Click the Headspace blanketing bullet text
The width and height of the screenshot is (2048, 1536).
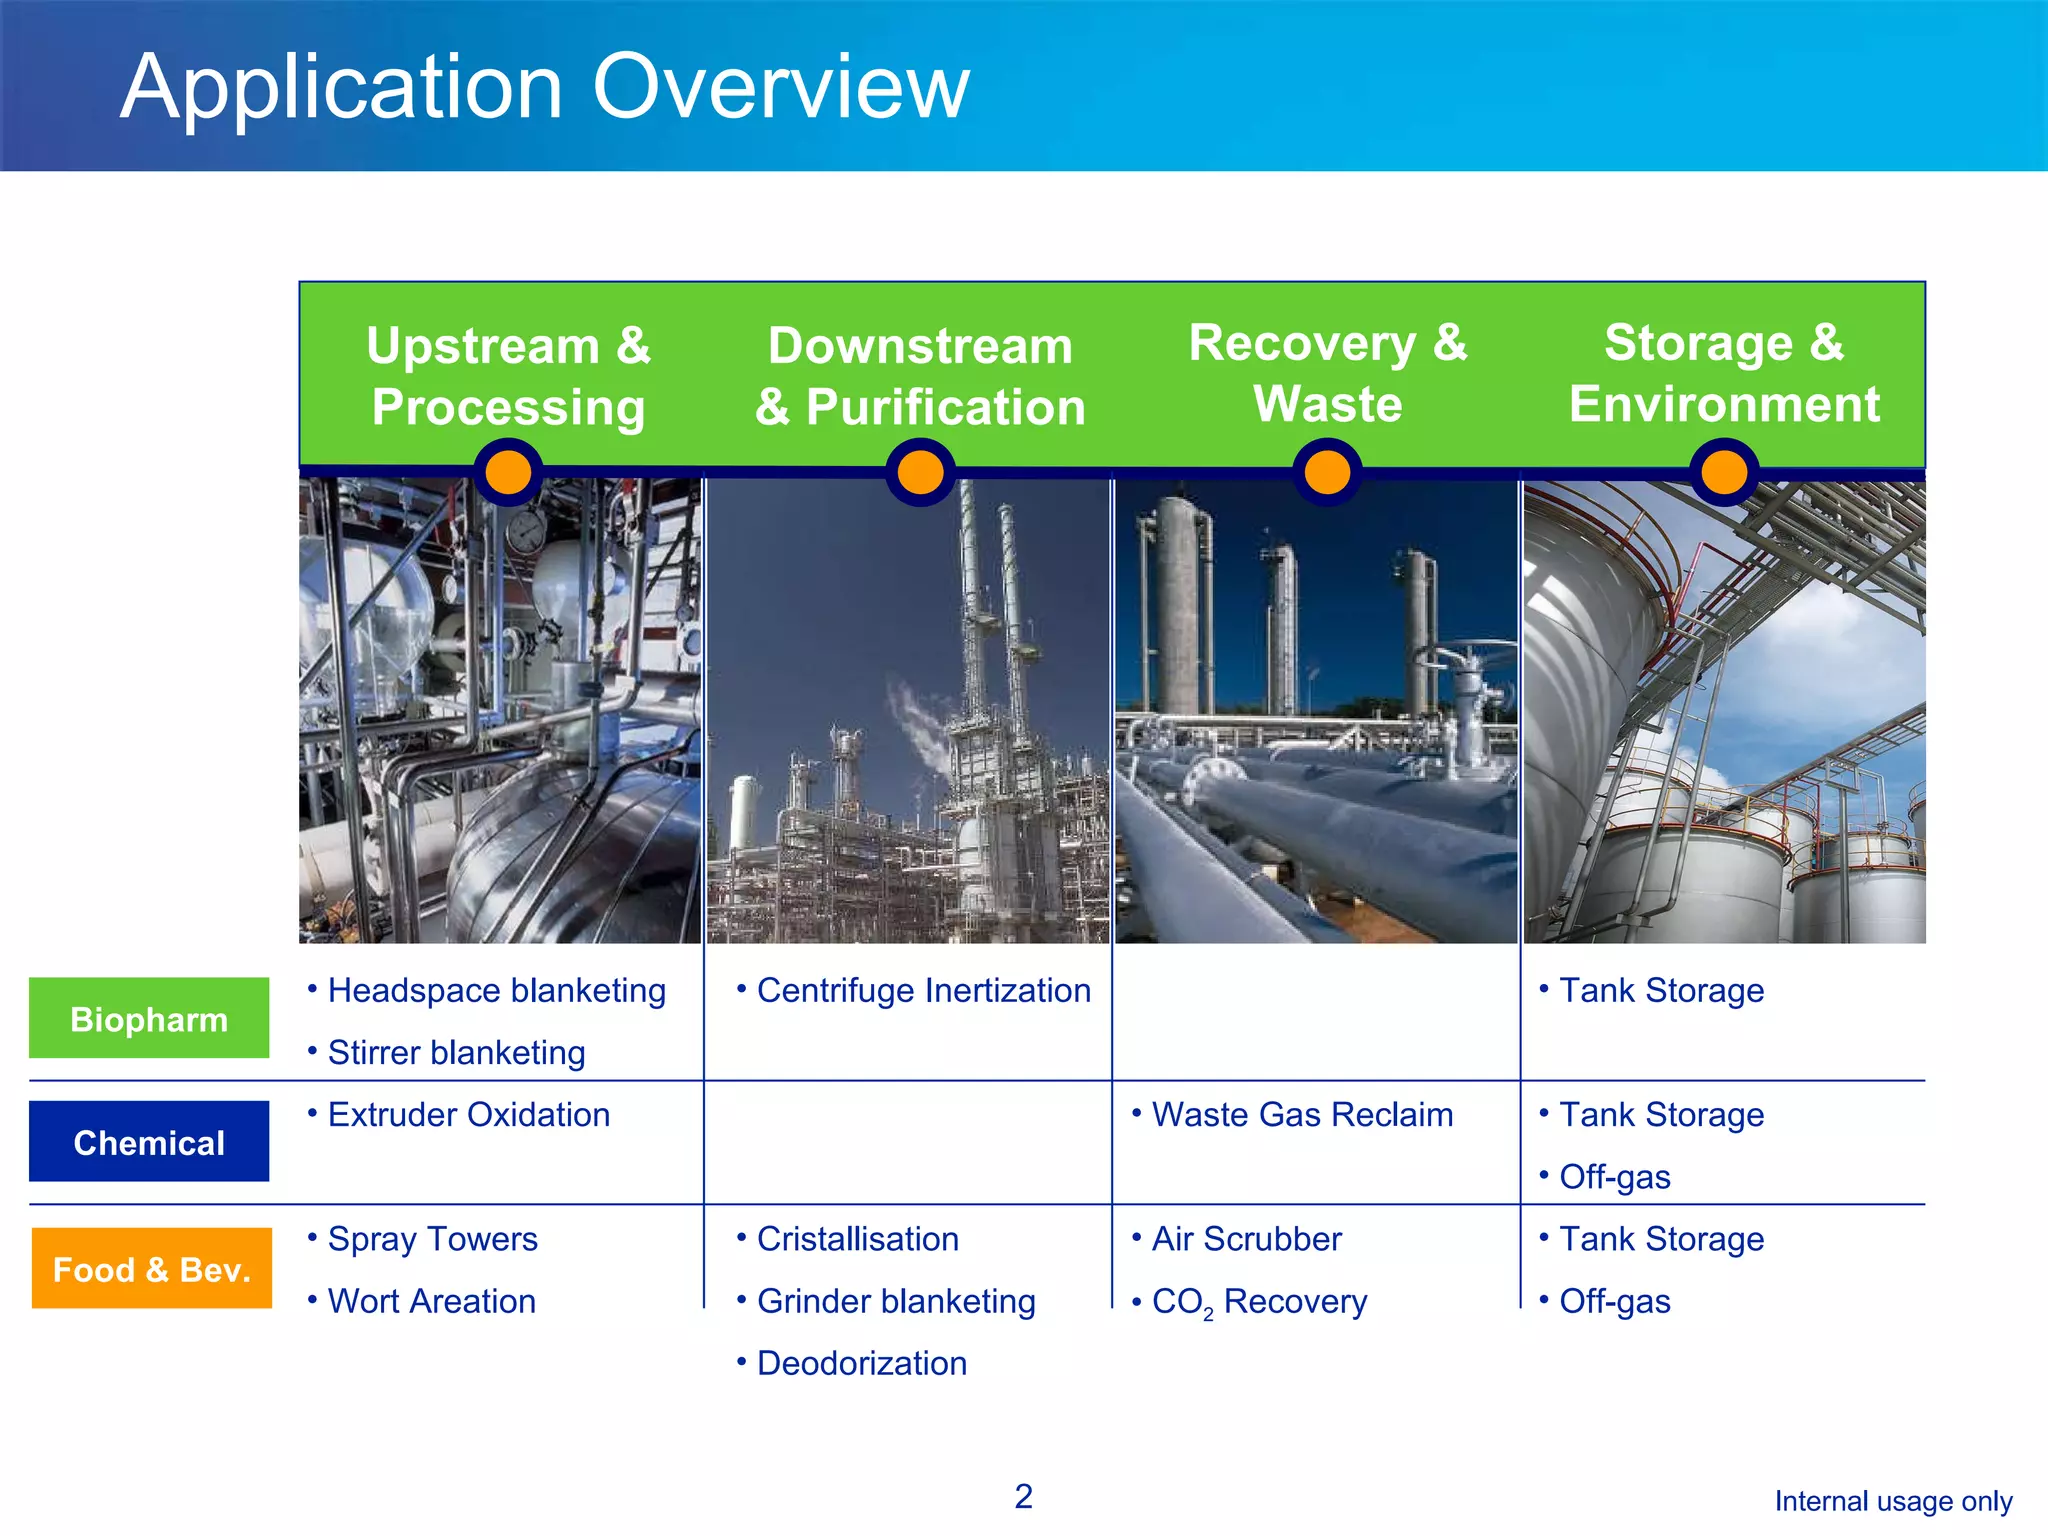pos(496,990)
